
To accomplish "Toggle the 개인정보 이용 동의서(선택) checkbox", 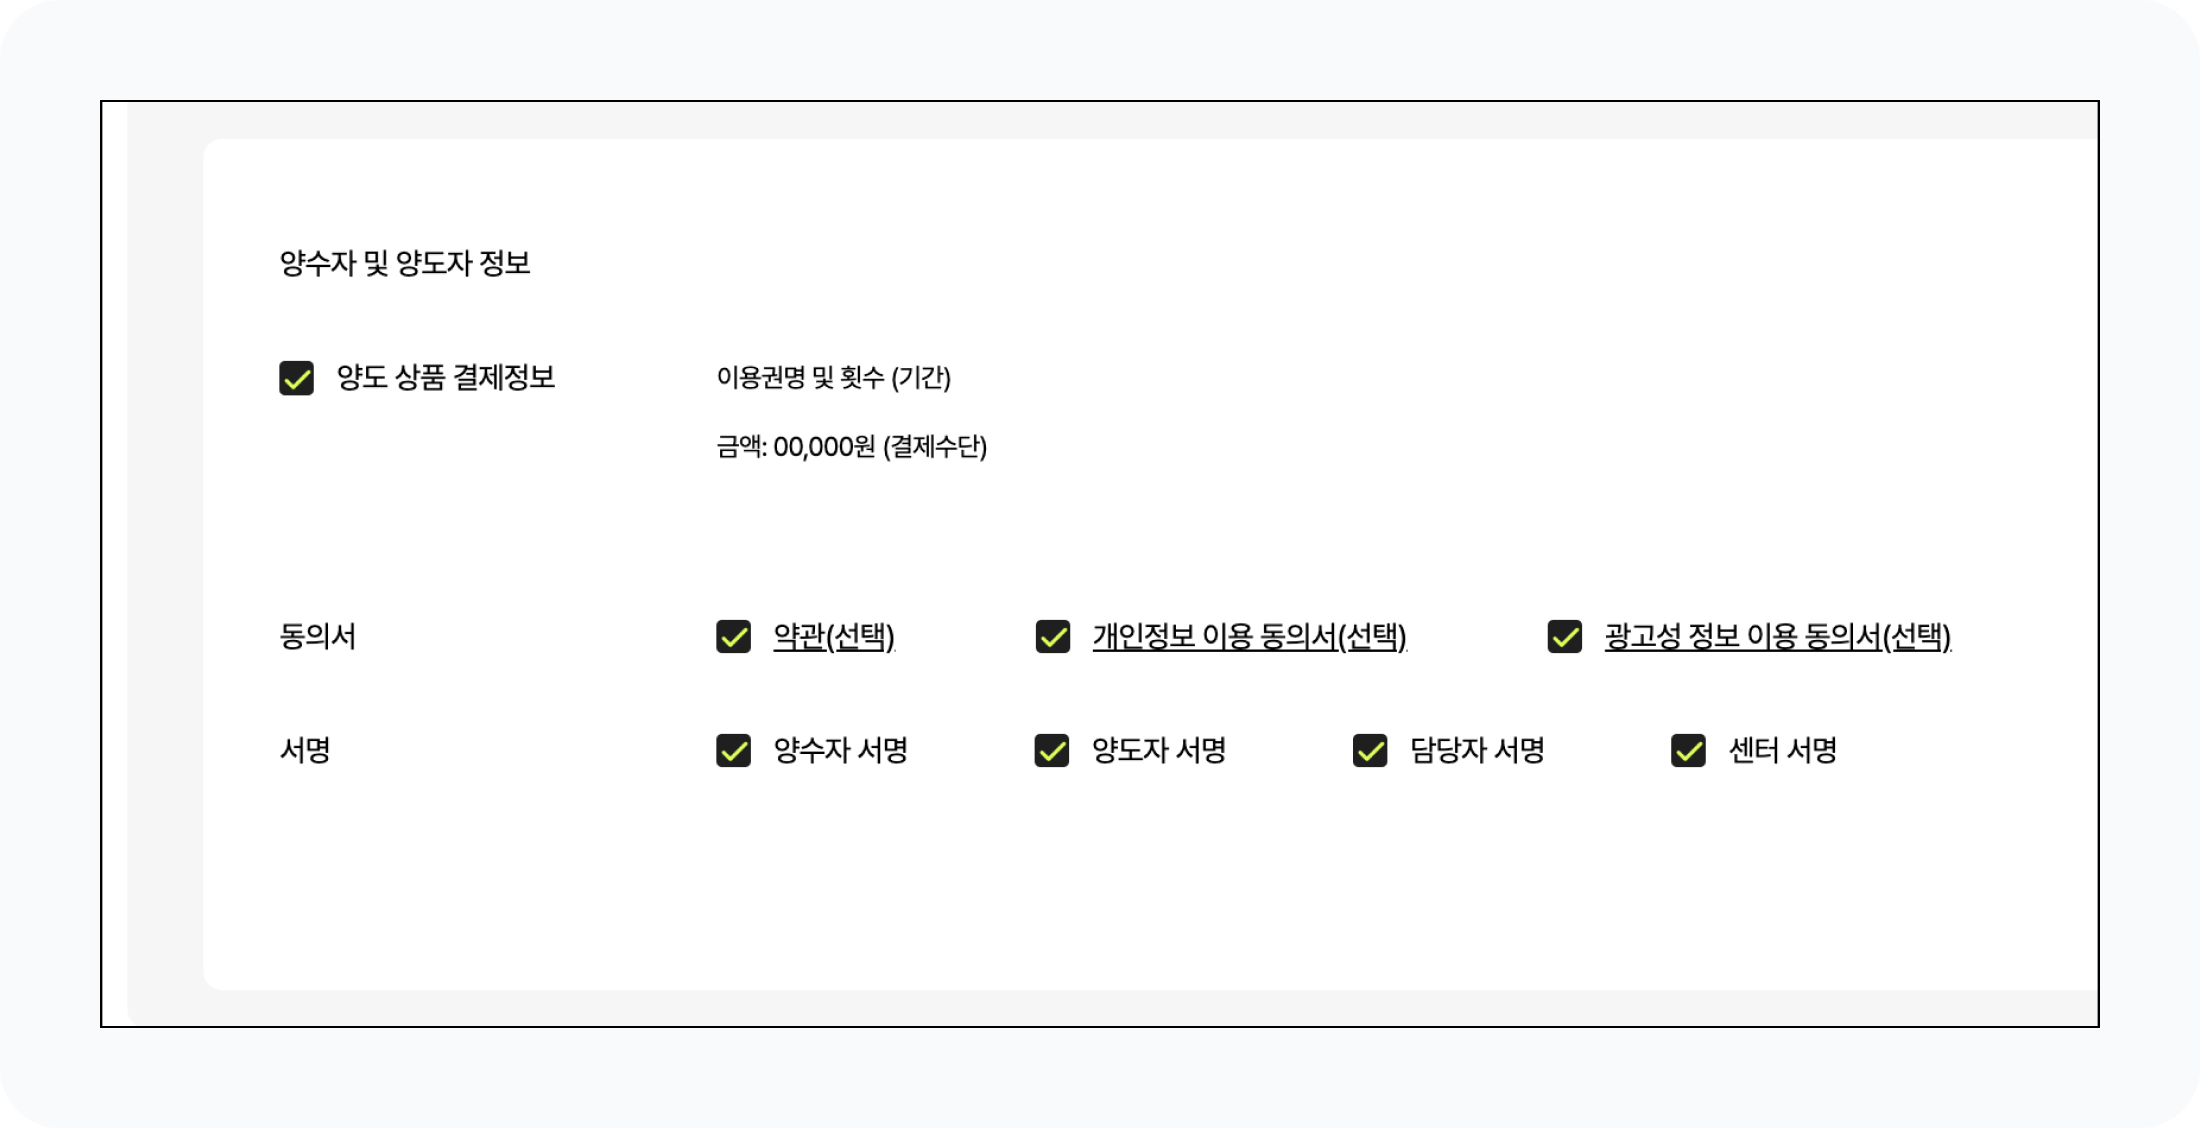I will 1052,636.
